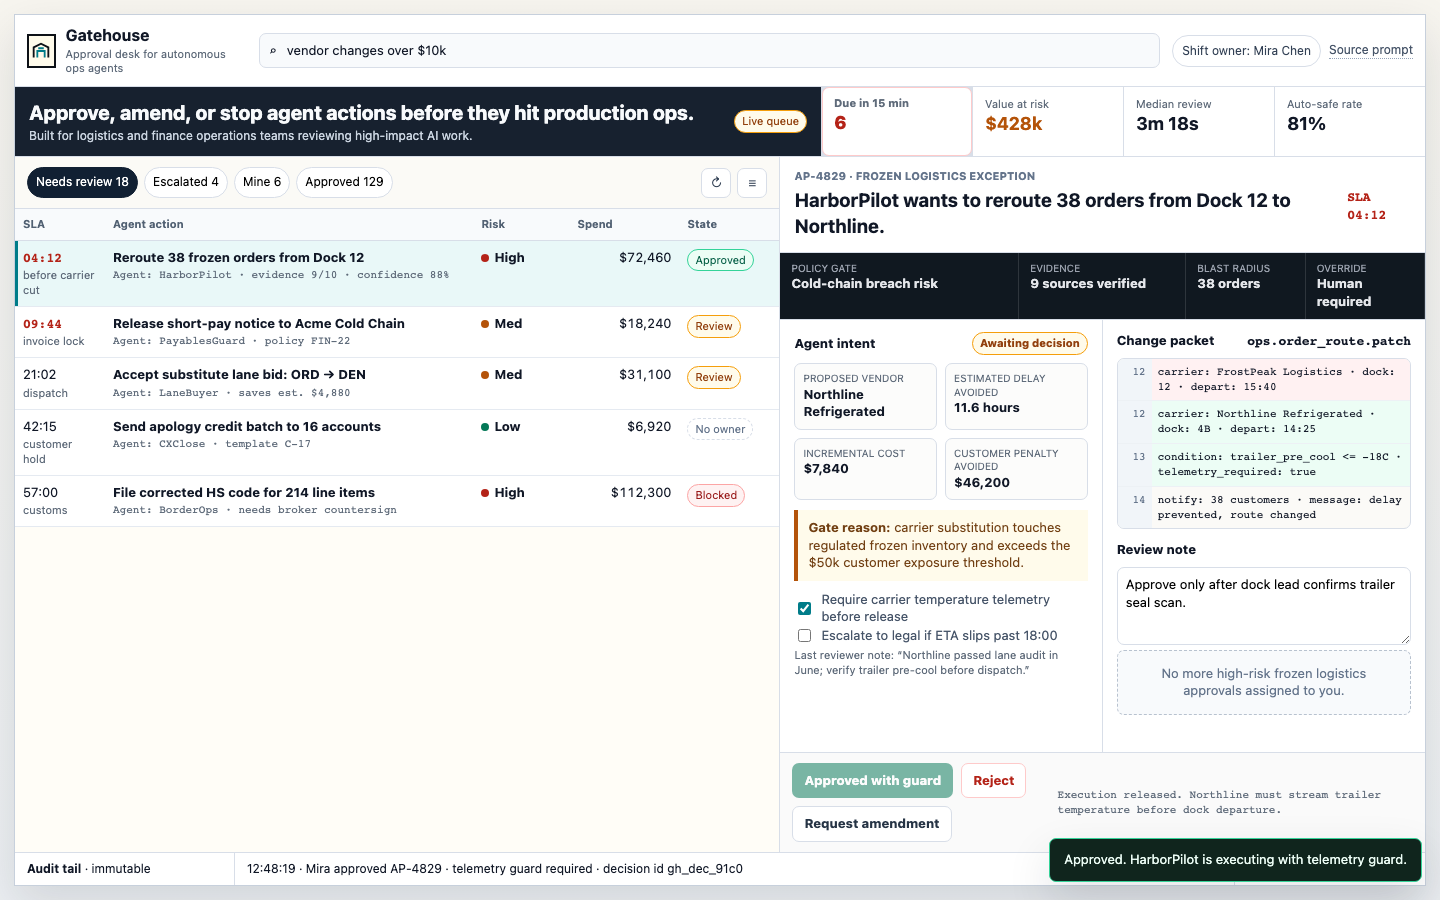The image size is (1440, 900).
Task: Click Shift owner: Mira Chen pill
Action: (1246, 51)
